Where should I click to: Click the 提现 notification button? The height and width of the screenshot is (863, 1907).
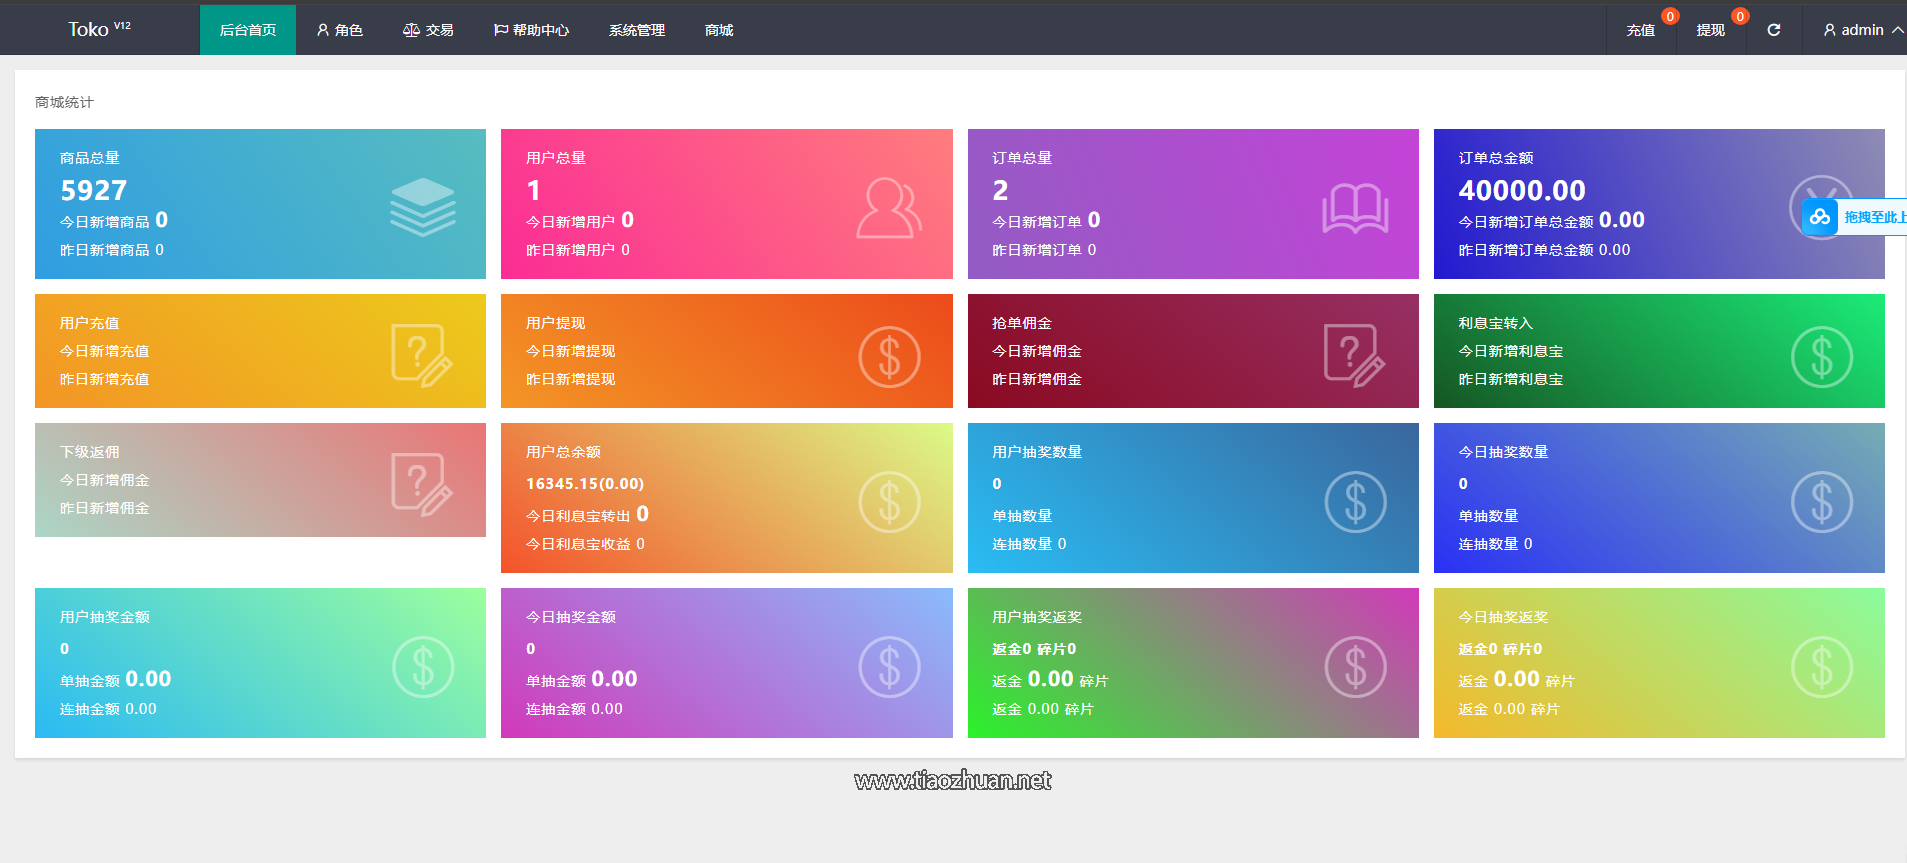[1710, 30]
